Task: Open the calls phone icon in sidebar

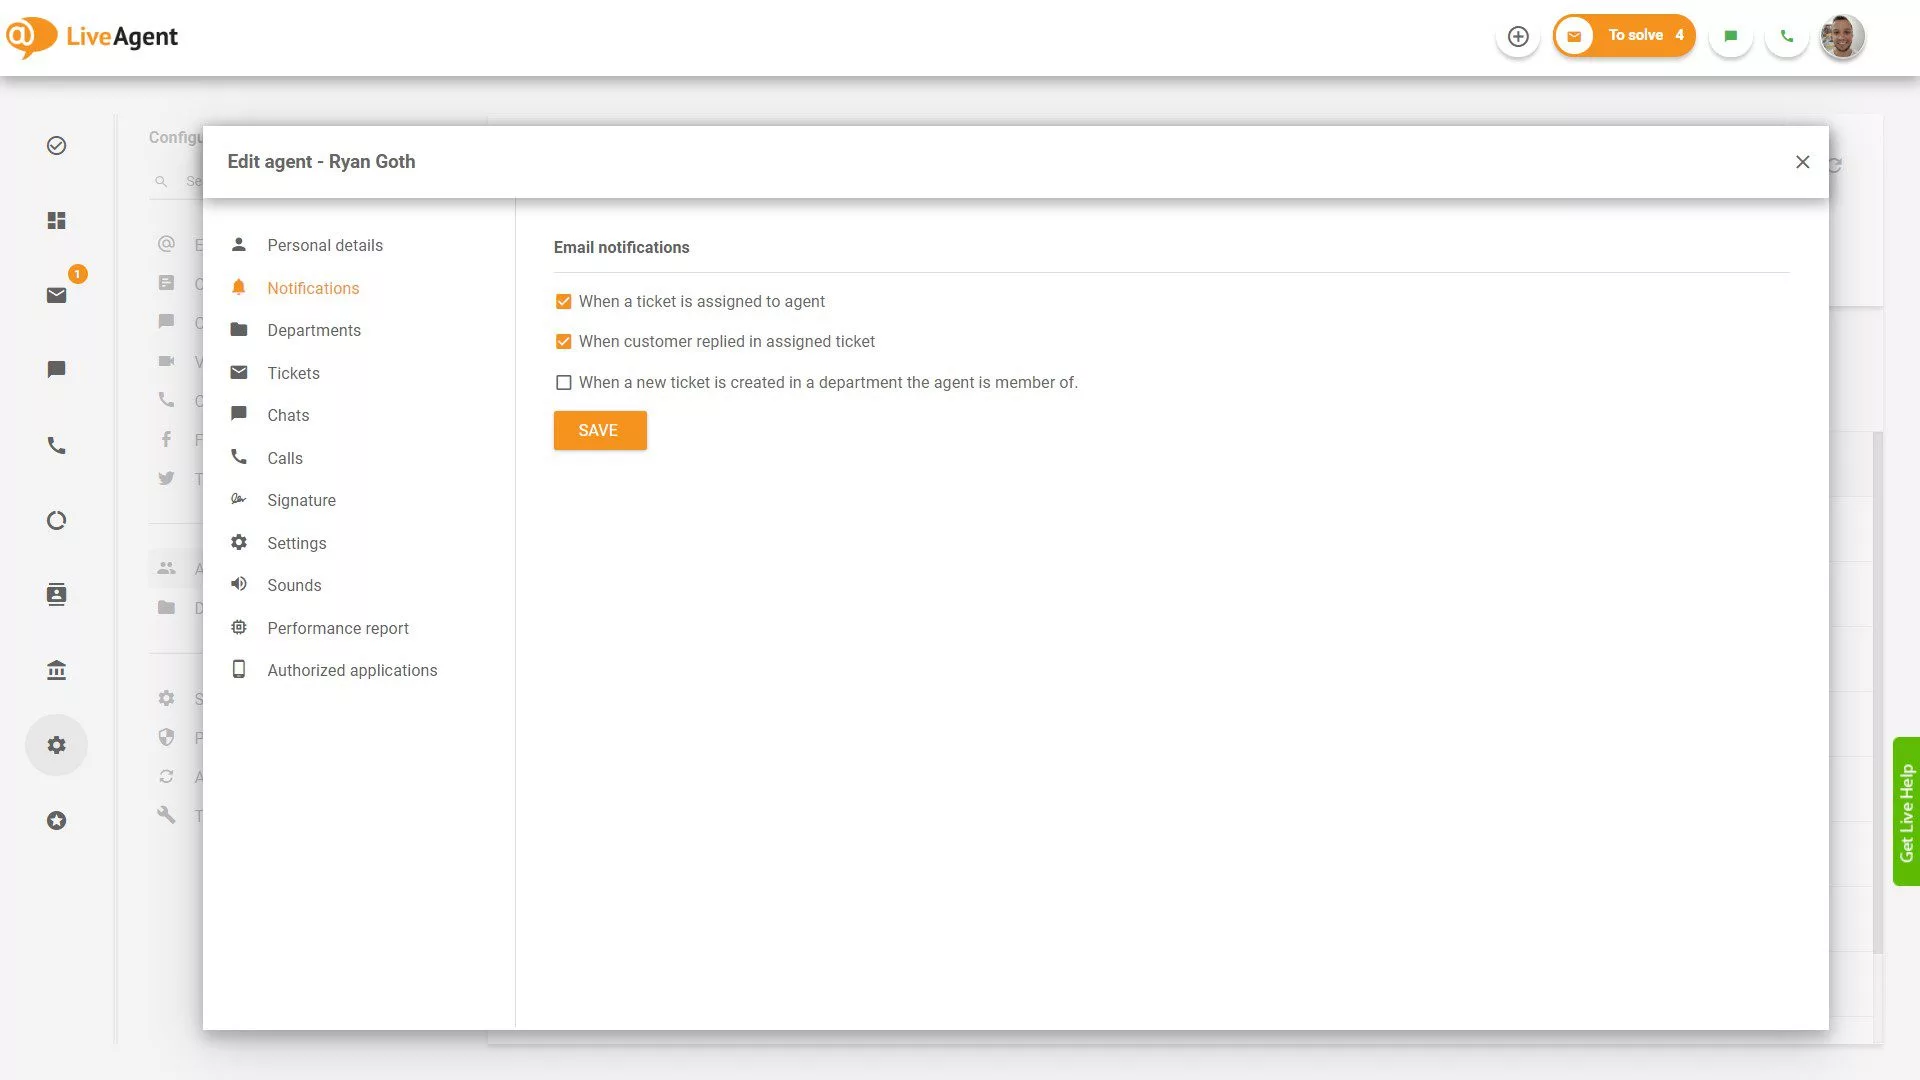Action: coord(56,445)
